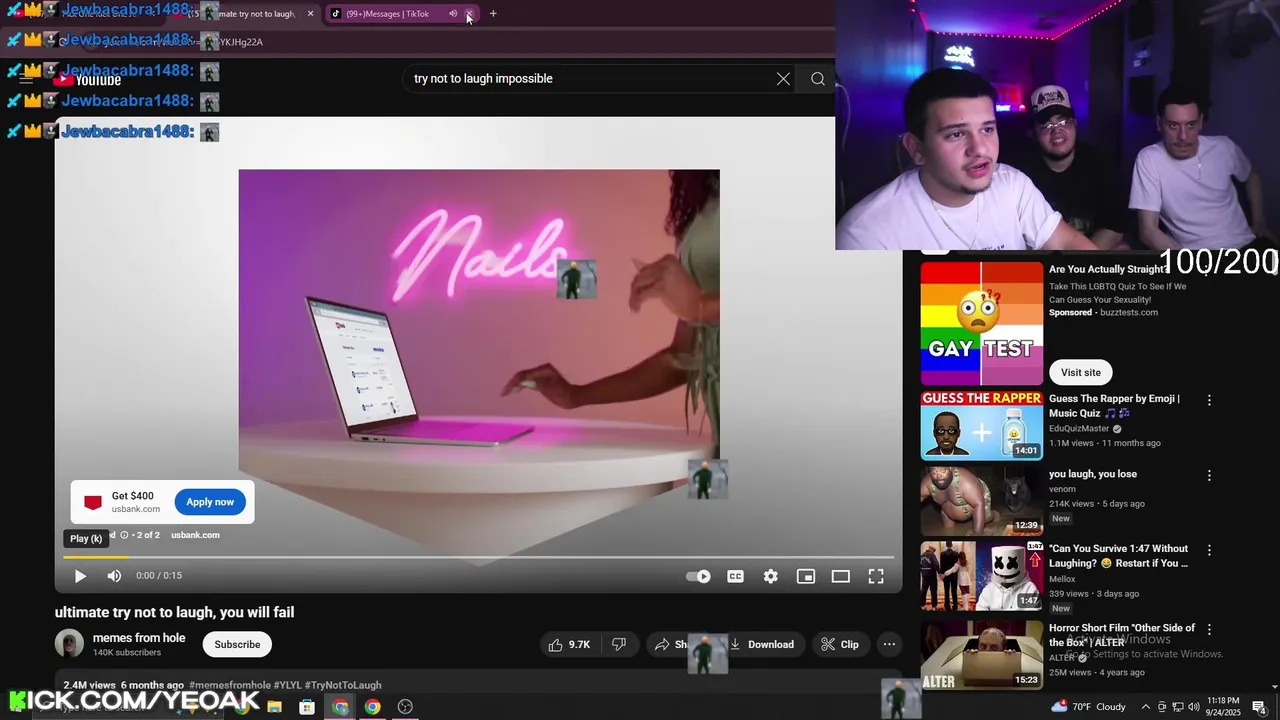Enter fullscreen video mode
This screenshot has width=1280, height=720.
875,576
